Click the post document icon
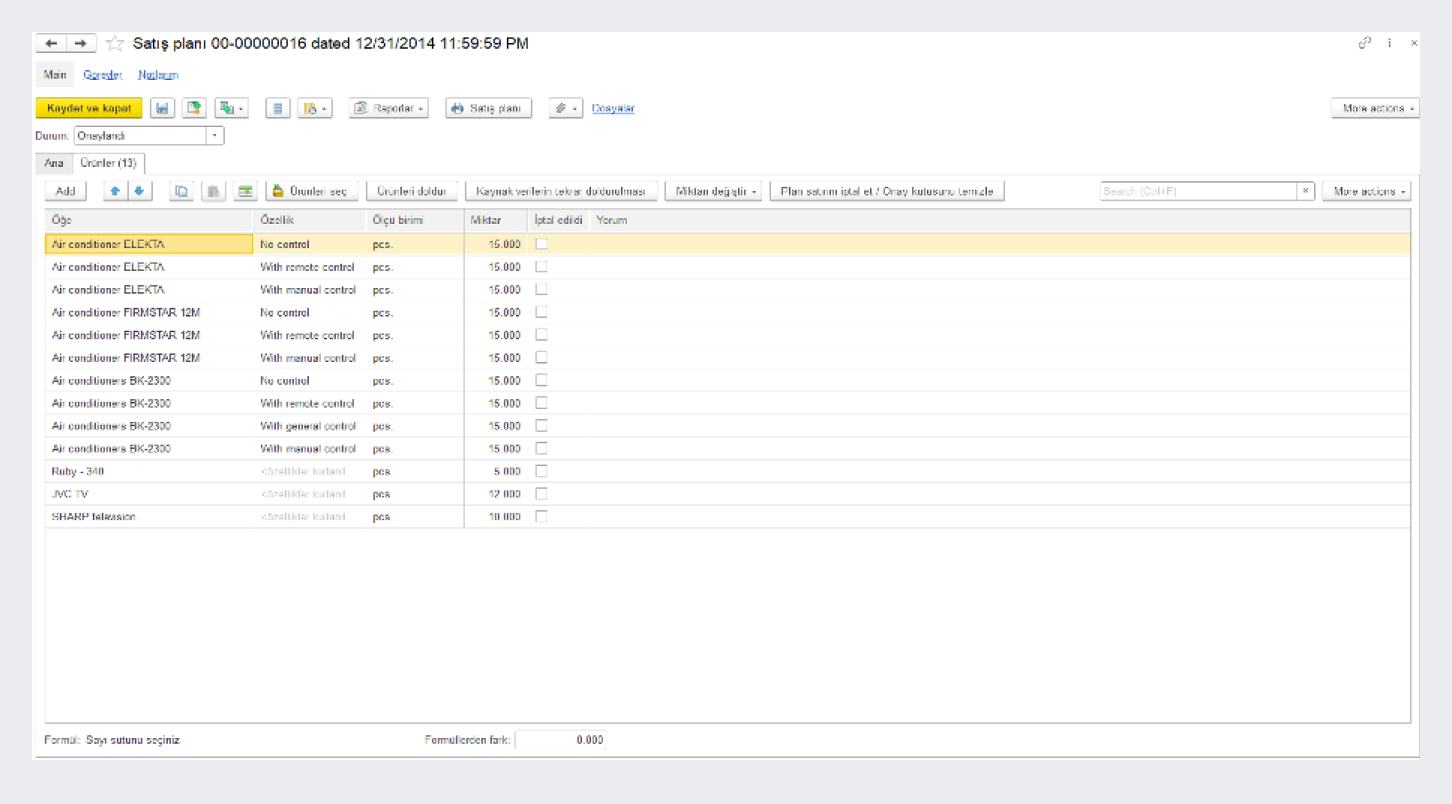Image resolution: width=1452 pixels, height=804 pixels. pyautogui.click(x=194, y=108)
